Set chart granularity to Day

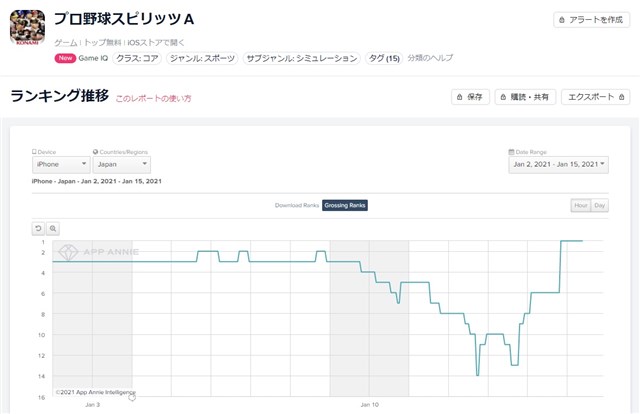(600, 205)
